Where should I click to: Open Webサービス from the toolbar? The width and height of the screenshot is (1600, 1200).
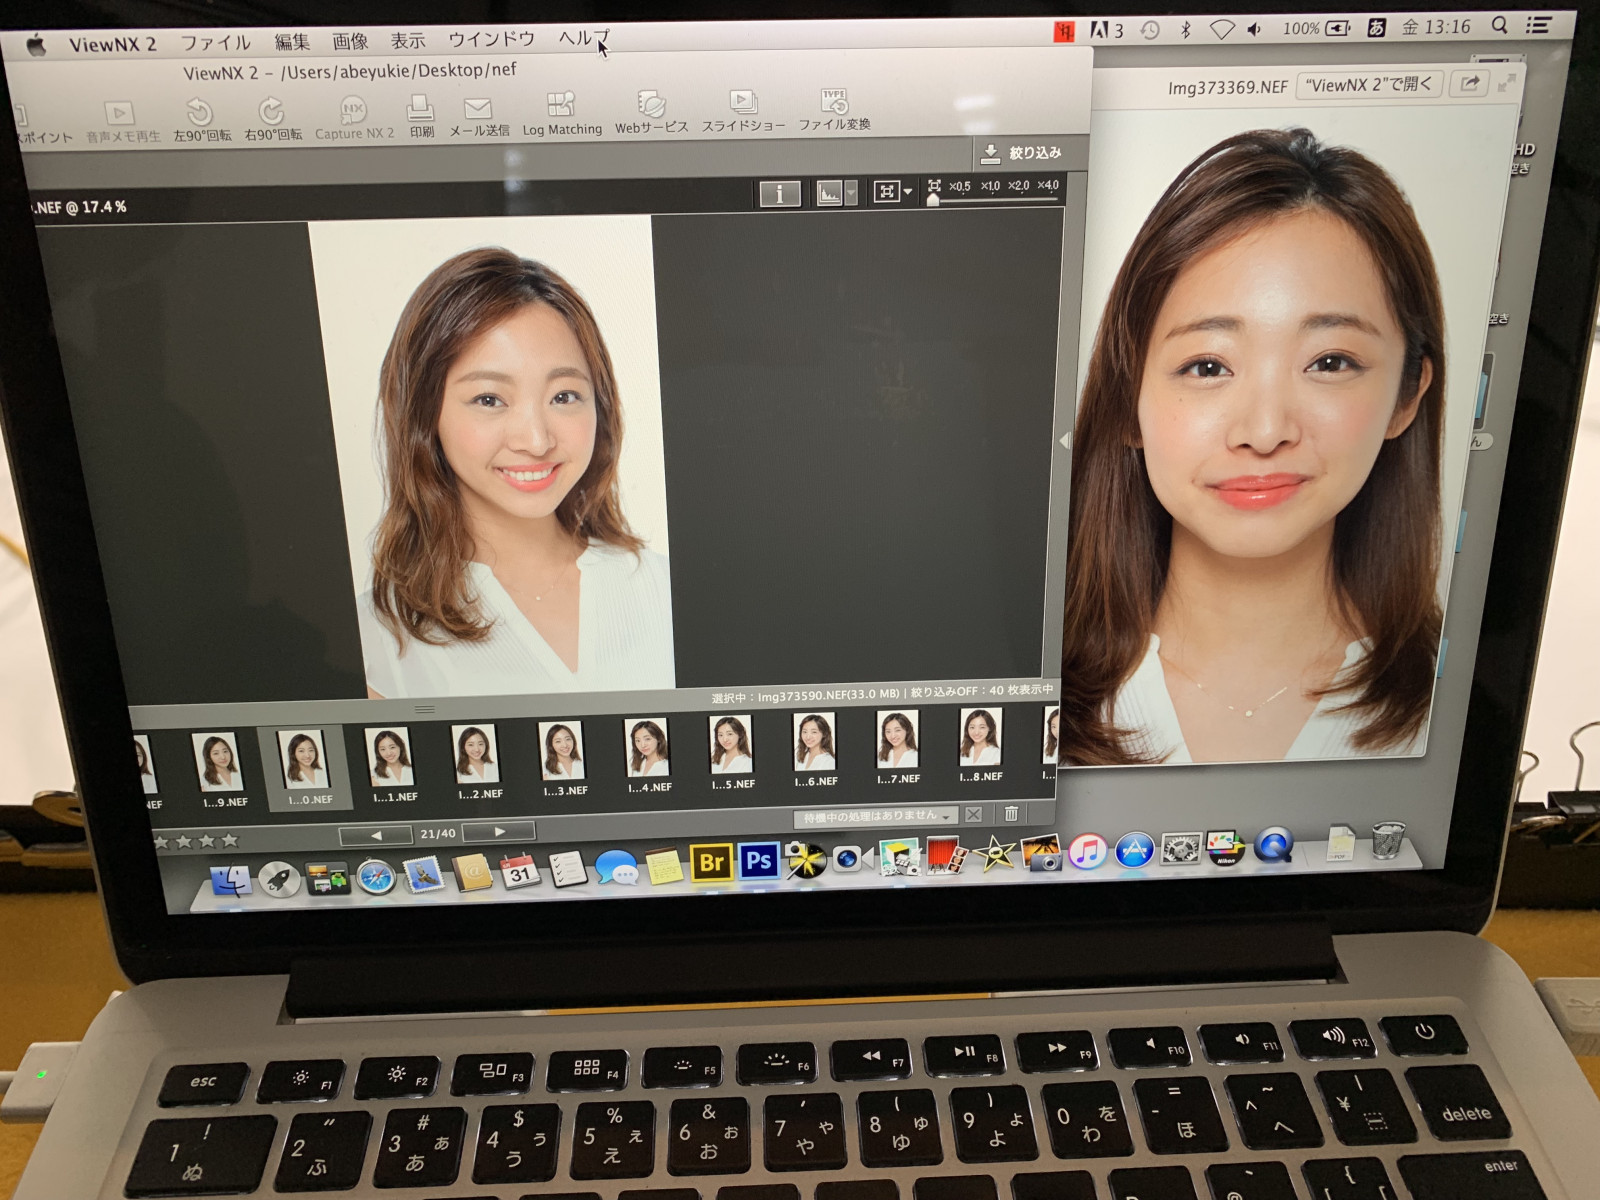pos(651,103)
